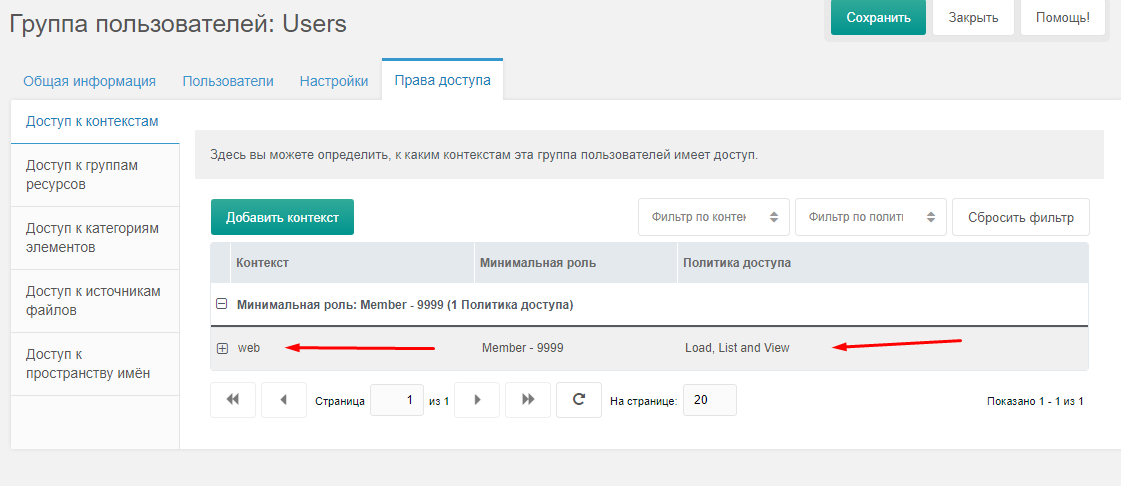Click the Сохранить button
The image size is (1121, 486).
[879, 18]
